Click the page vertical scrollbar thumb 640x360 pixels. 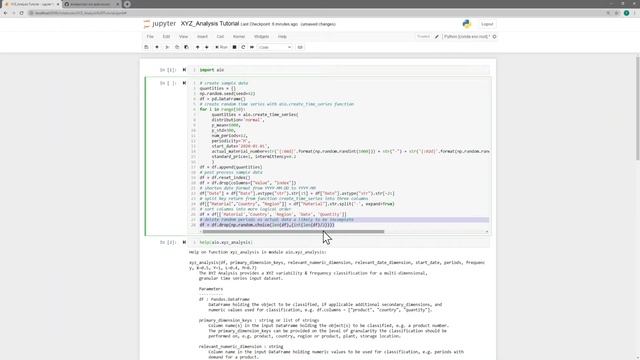(x=638, y=108)
